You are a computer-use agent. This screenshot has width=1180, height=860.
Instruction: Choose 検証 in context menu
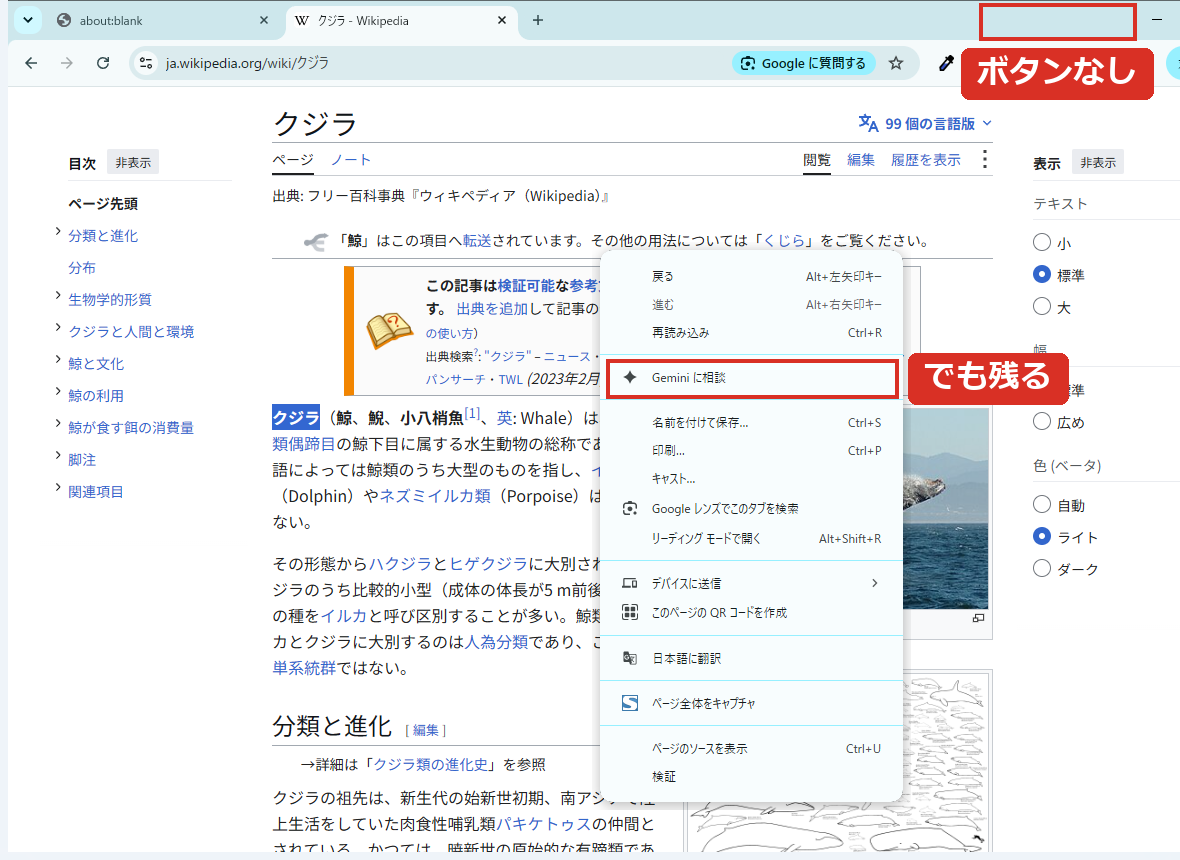[x=751, y=776]
